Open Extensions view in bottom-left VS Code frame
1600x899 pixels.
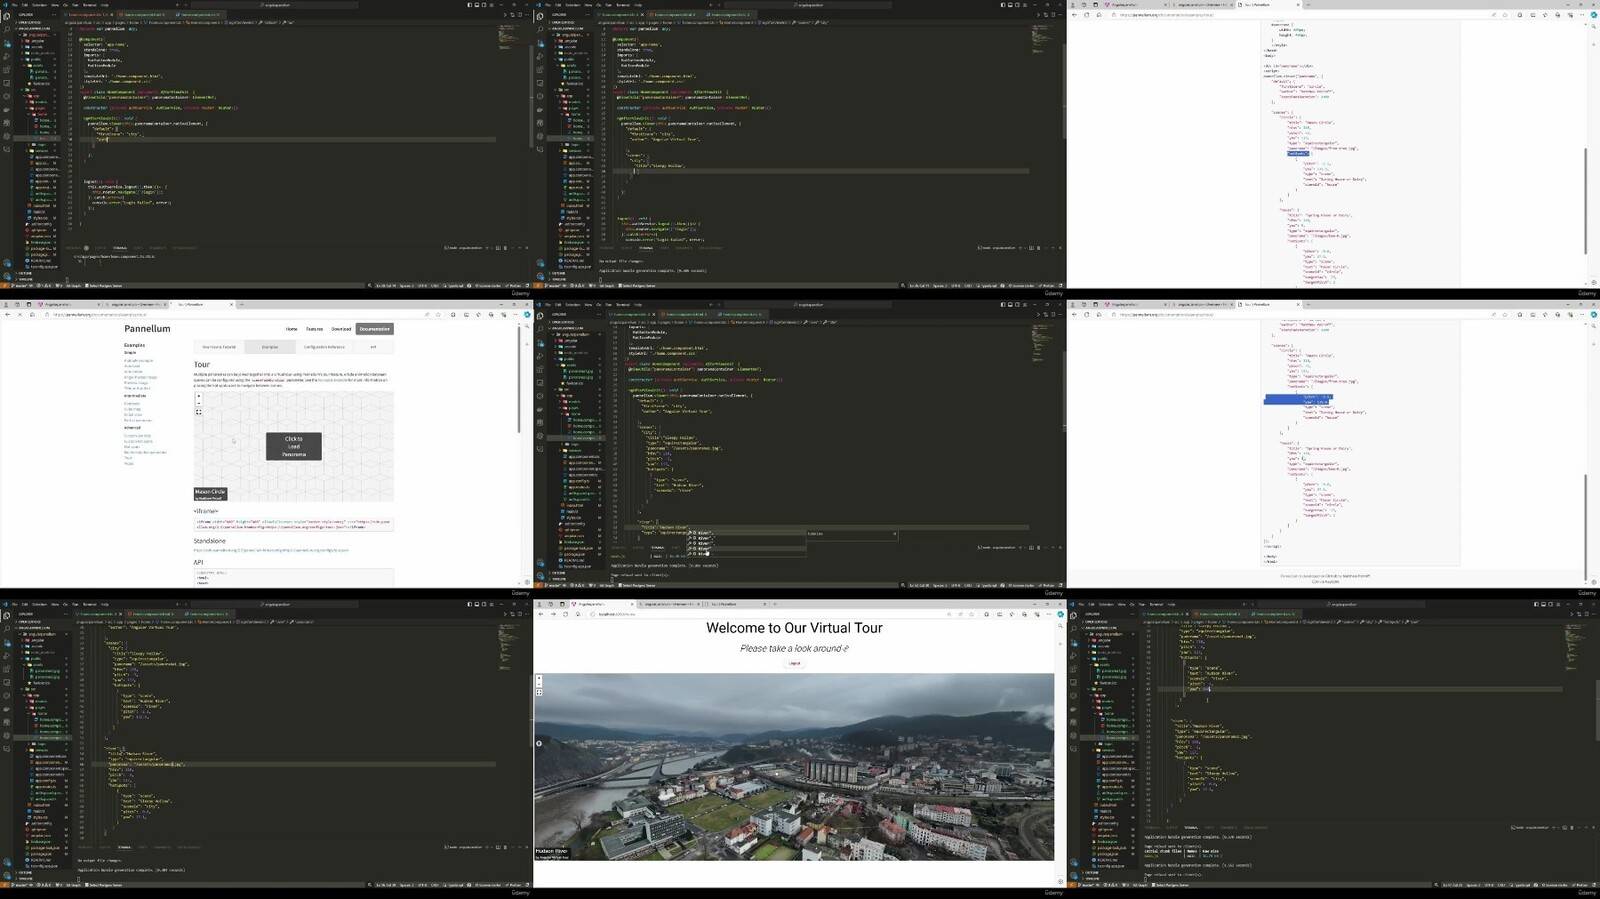tap(7, 669)
